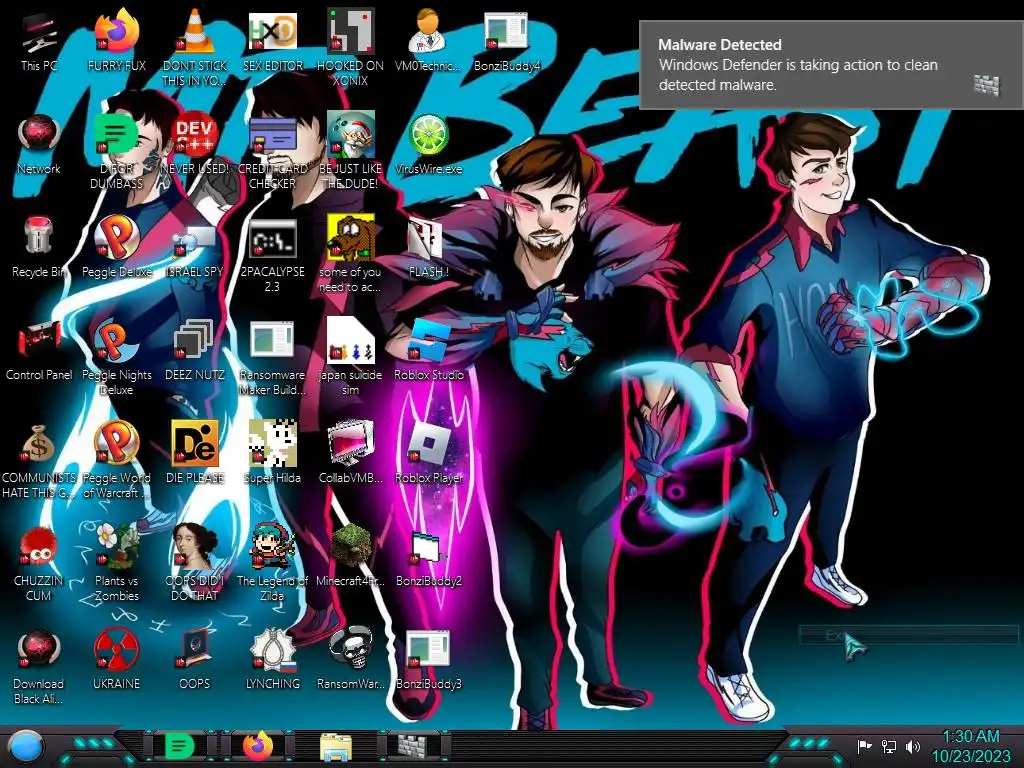1024x768 pixels.
Task: Open Windows Defender wall taskbar icon
Action: pos(413,745)
